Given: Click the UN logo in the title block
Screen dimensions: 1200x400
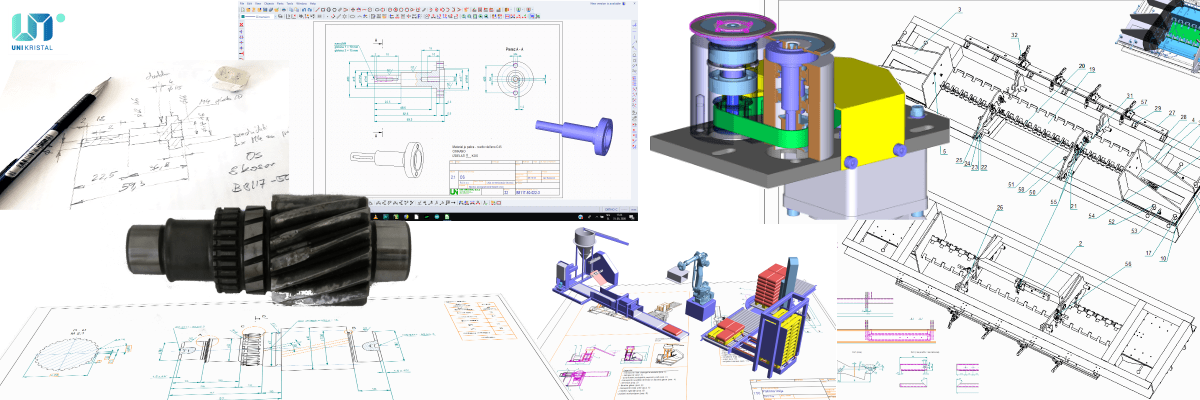Looking at the screenshot, I should [454, 191].
